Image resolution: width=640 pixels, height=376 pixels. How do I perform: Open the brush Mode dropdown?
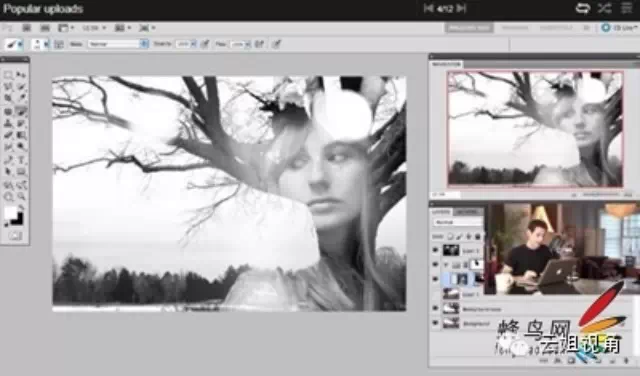(x=118, y=44)
